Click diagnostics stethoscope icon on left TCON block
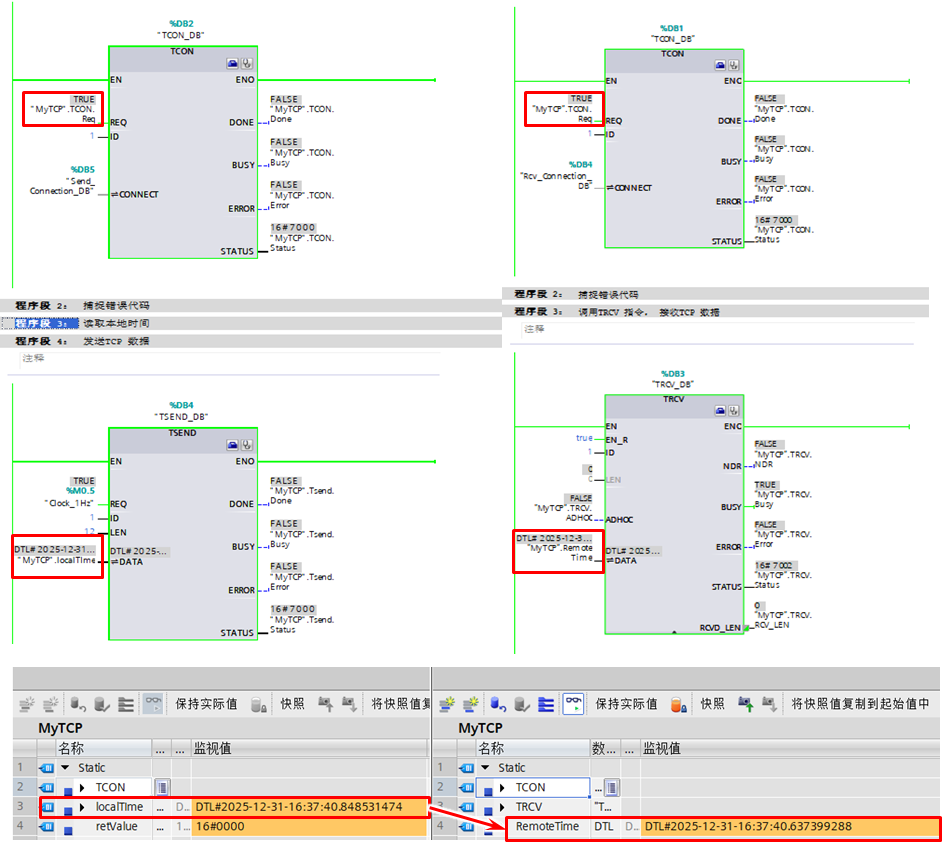Screen dimensions: 942x854 [246, 62]
